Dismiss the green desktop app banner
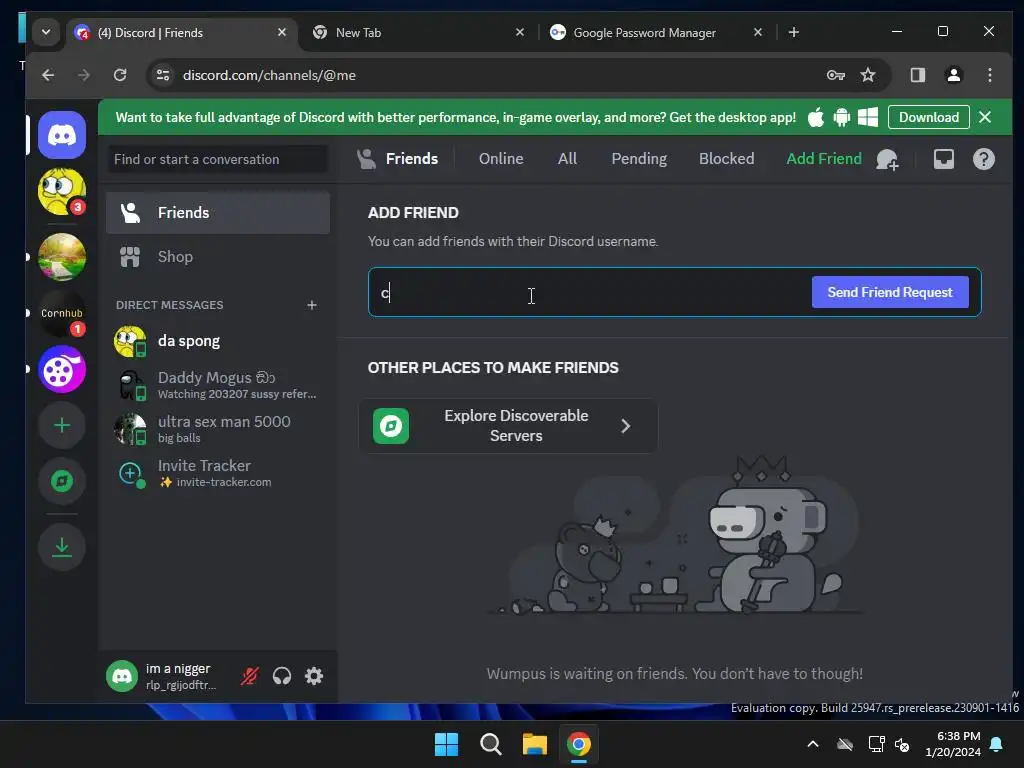This screenshot has height=768, width=1024. pyautogui.click(x=985, y=118)
